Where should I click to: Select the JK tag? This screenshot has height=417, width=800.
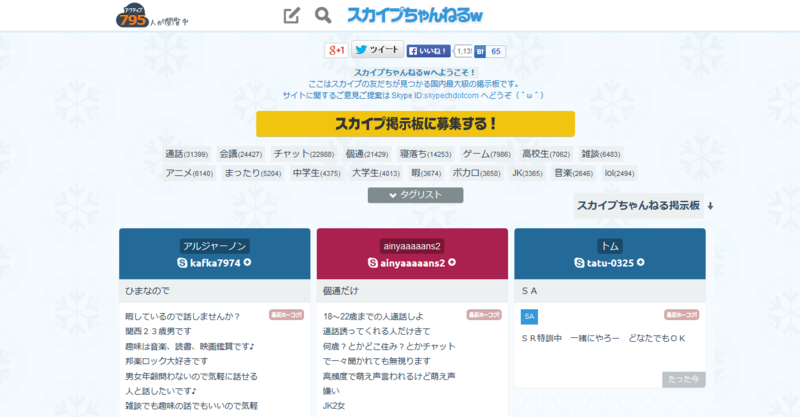pos(527,173)
